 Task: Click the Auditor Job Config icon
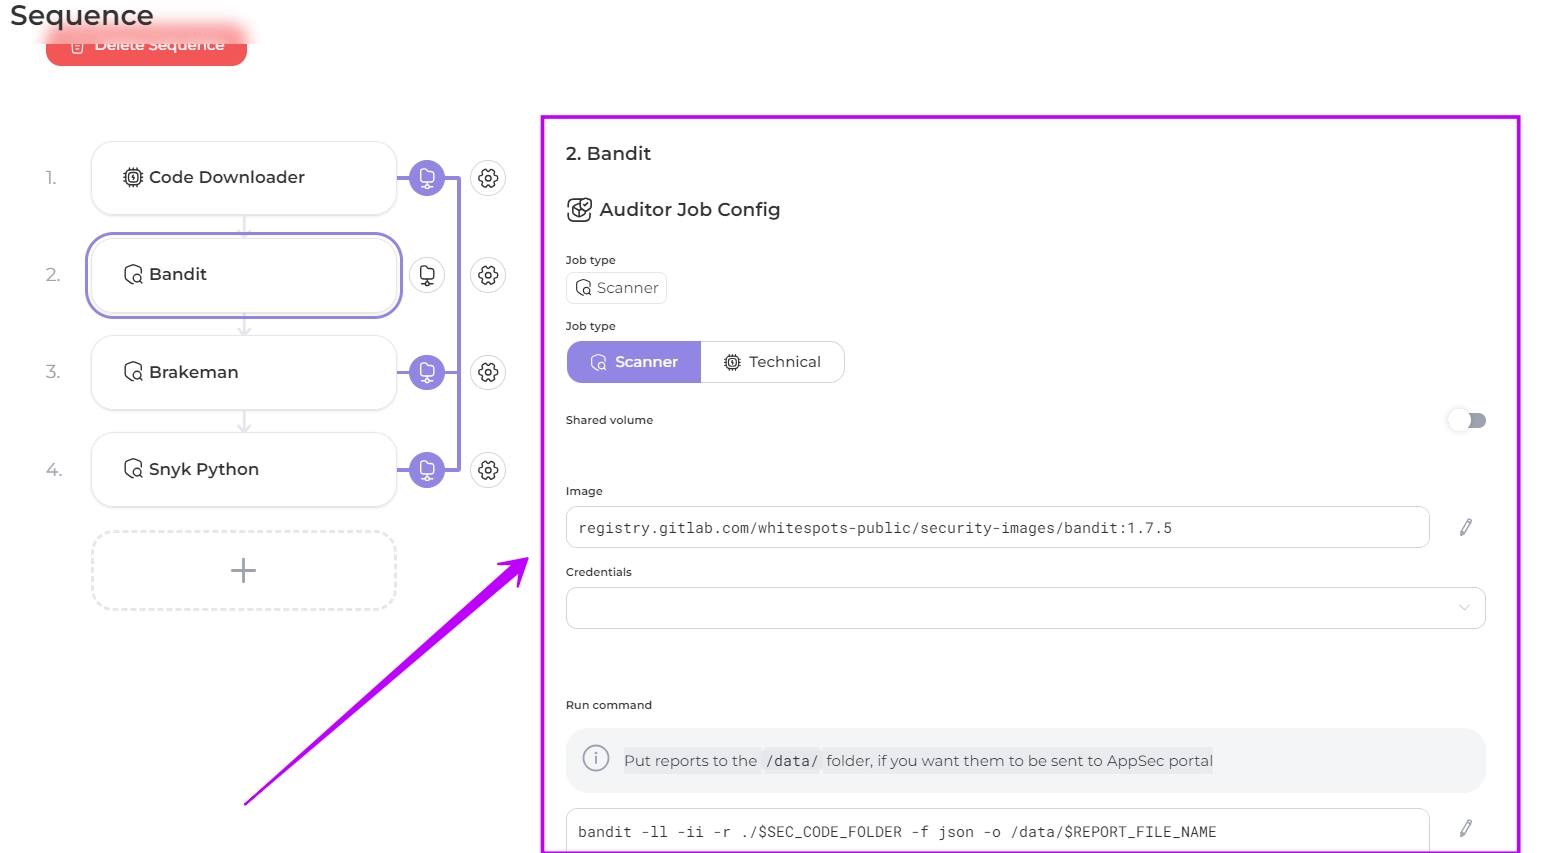[579, 210]
